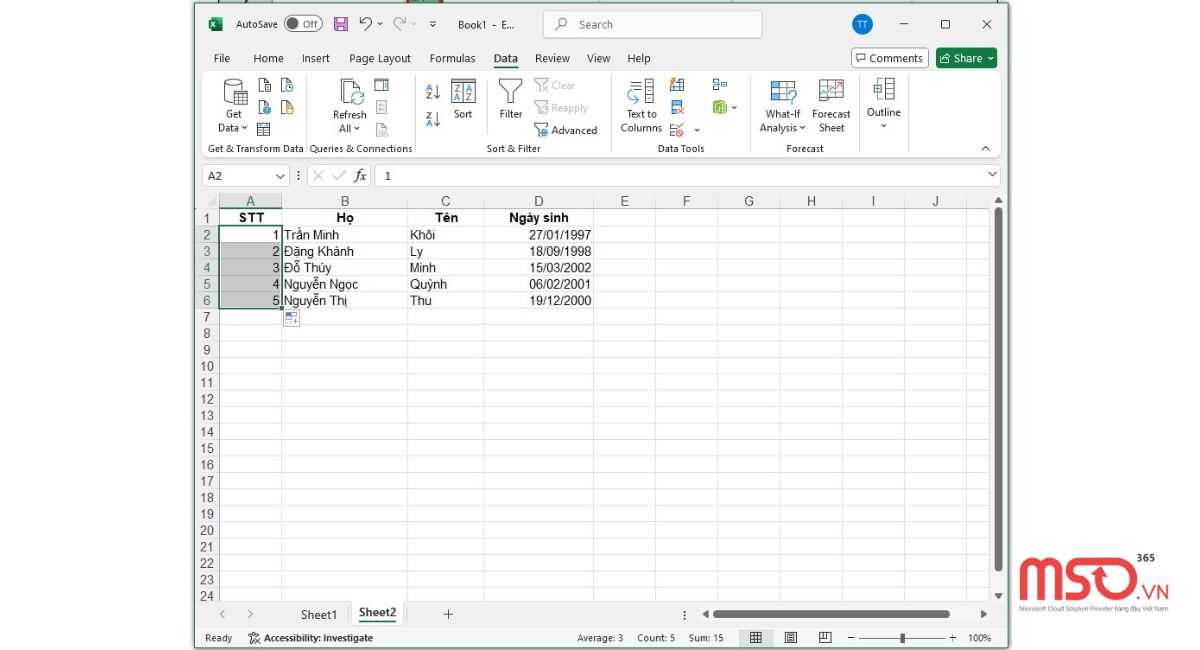The image size is (1200, 650).
Task: Click the From Table/Range icon
Action: [x=264, y=129]
